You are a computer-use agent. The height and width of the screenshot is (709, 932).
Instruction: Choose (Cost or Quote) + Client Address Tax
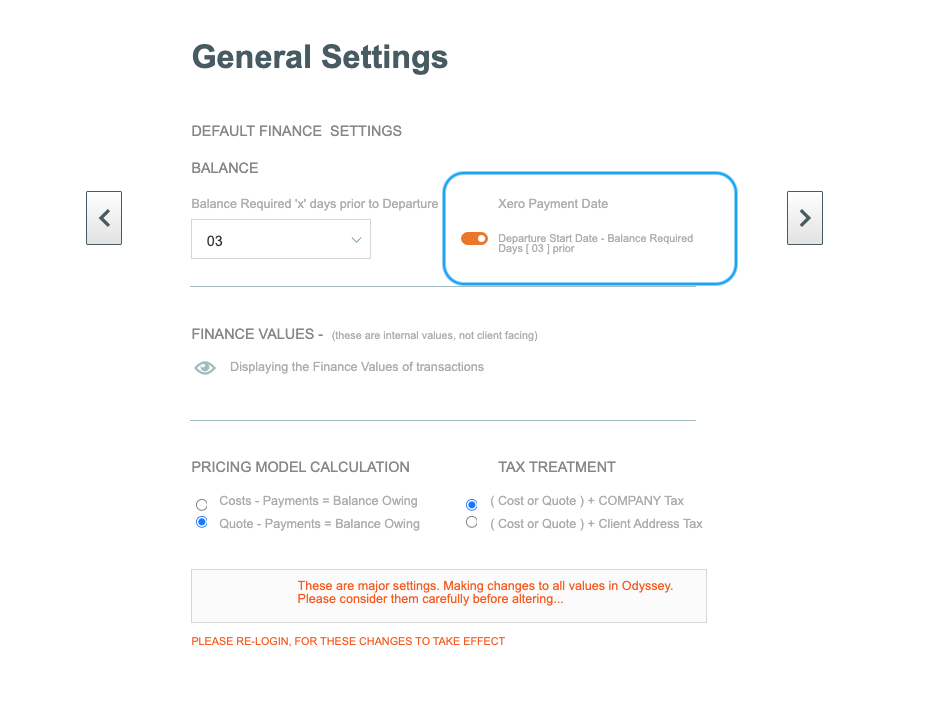tap(471, 522)
